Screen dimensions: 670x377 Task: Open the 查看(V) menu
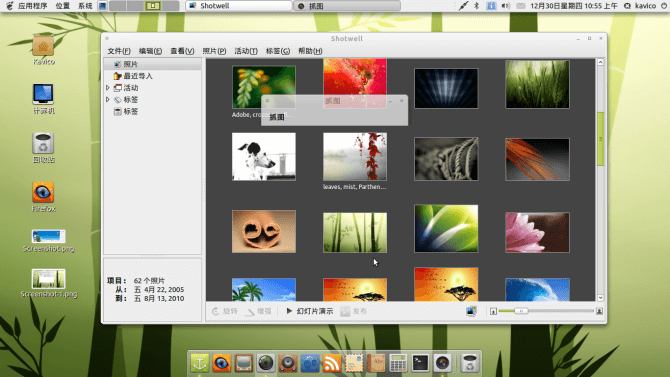pyautogui.click(x=182, y=51)
